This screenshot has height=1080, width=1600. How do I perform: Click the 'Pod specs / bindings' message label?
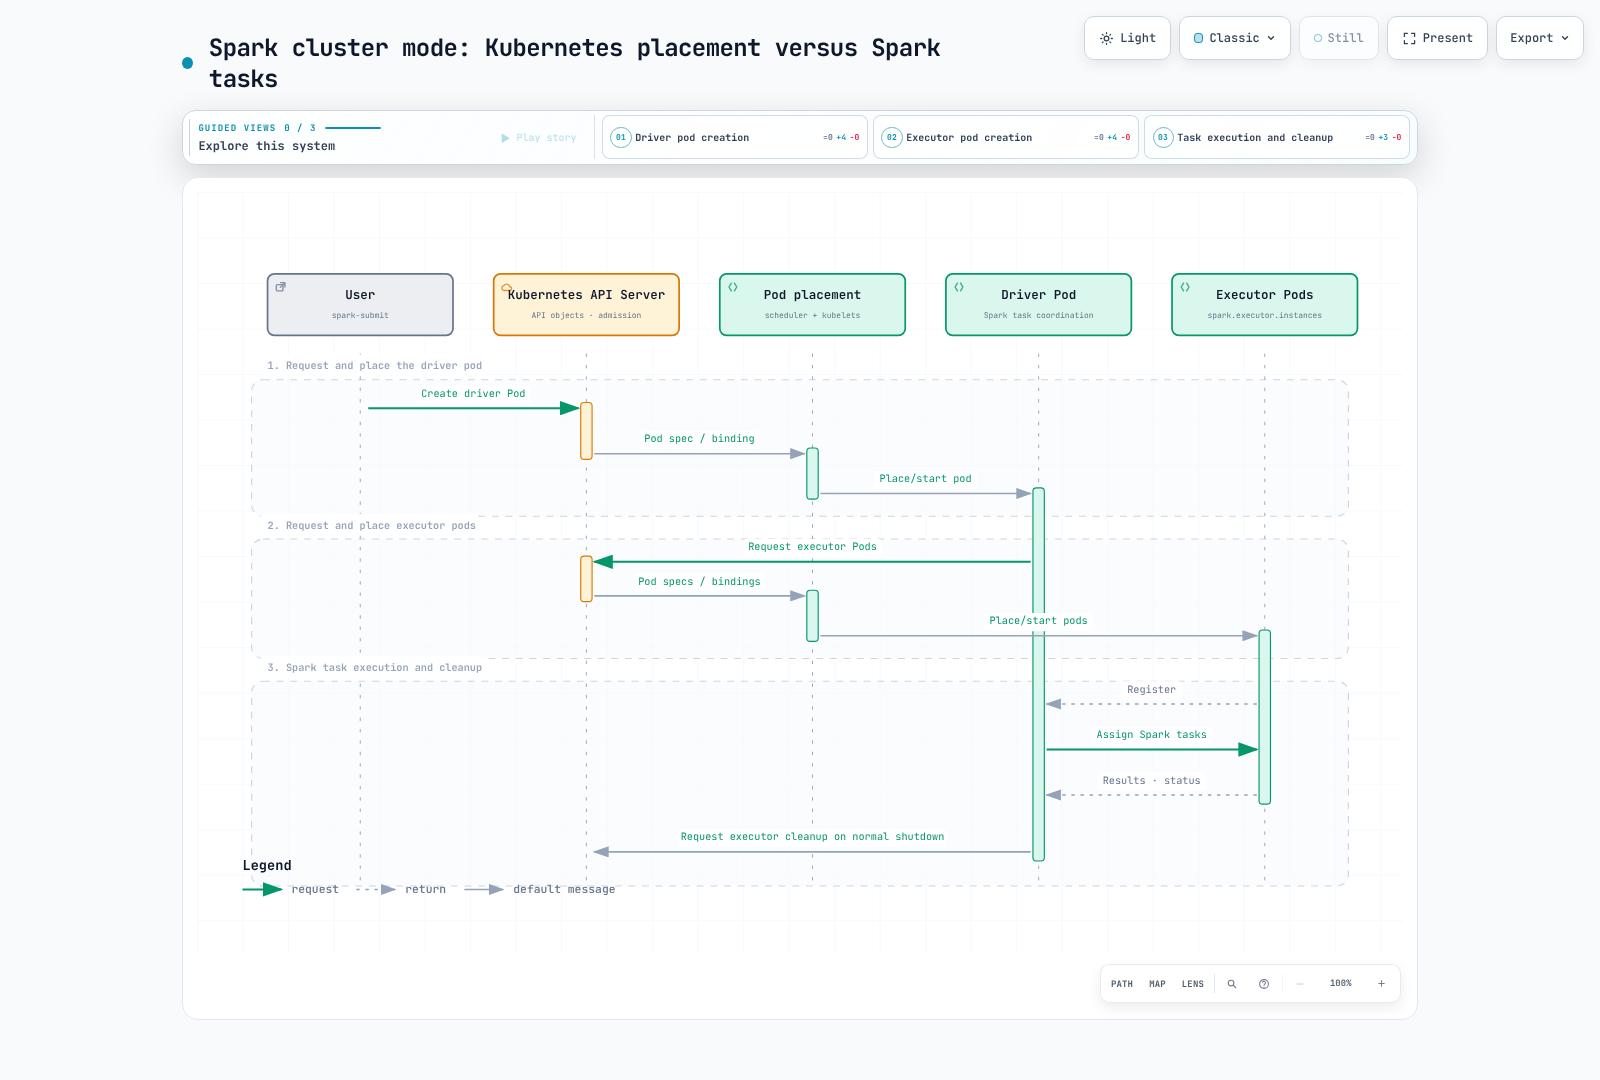(699, 582)
